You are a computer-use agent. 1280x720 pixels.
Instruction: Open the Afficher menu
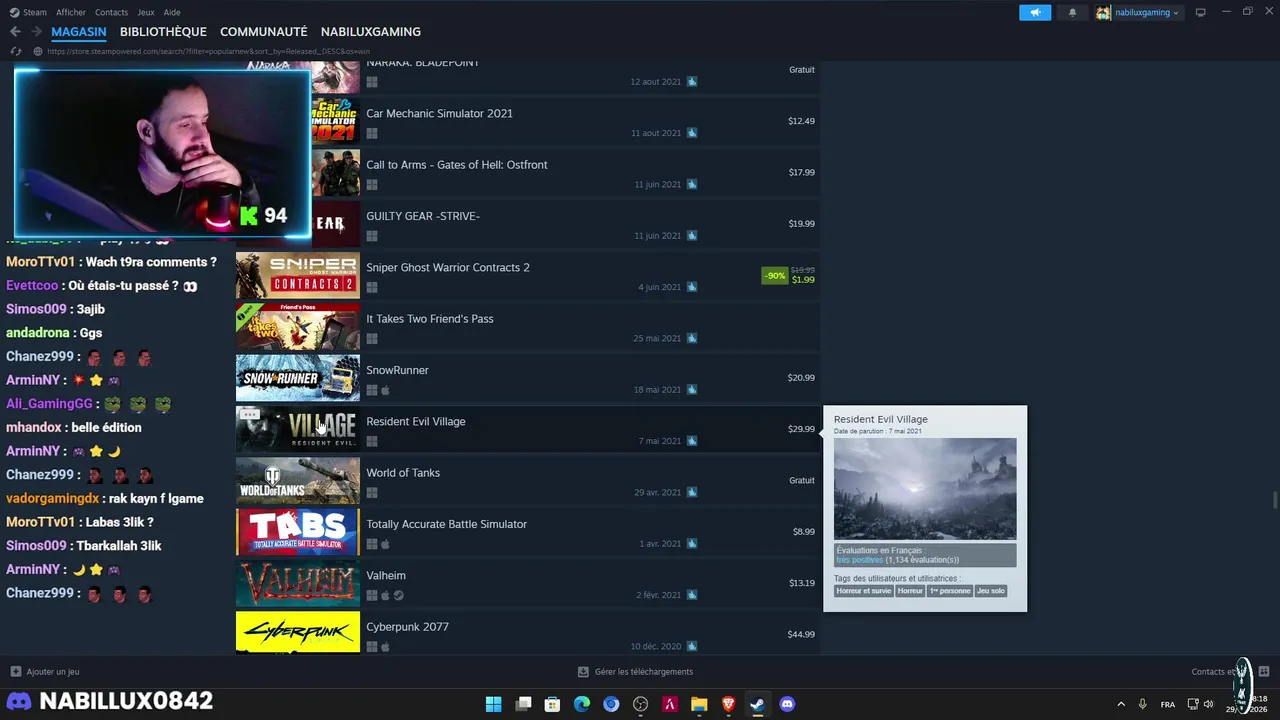point(71,12)
